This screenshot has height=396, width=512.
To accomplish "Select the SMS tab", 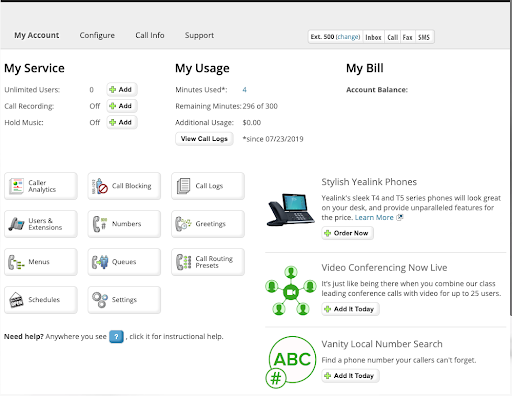I will [x=424, y=37].
